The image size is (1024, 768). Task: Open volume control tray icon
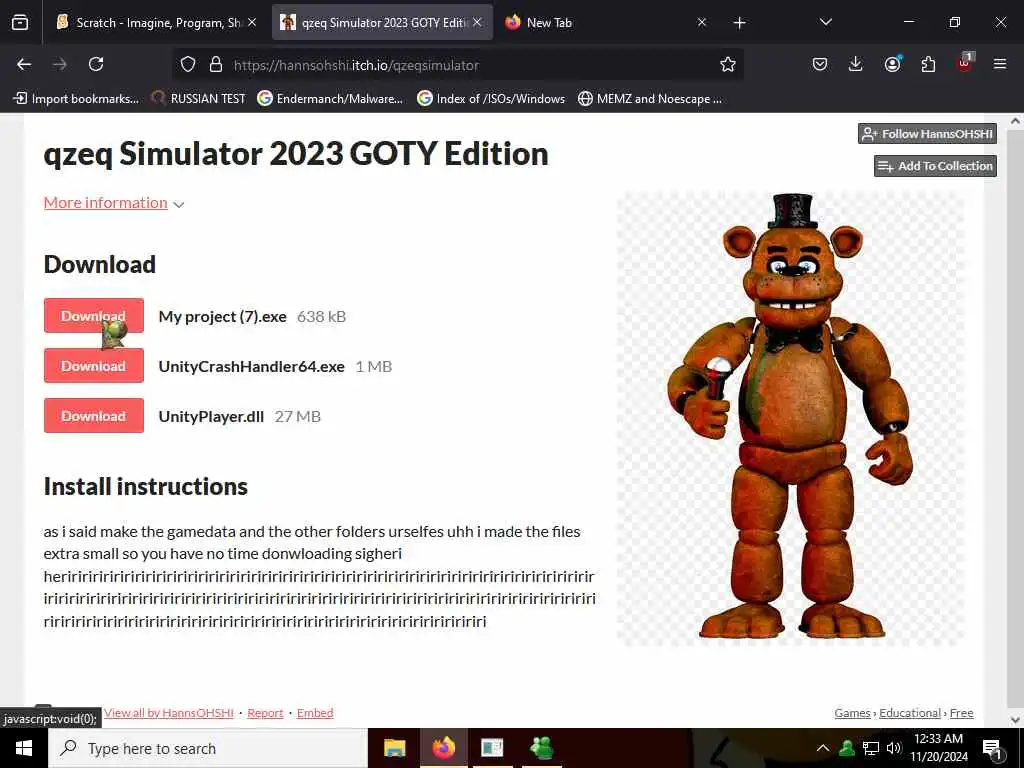pos(894,748)
